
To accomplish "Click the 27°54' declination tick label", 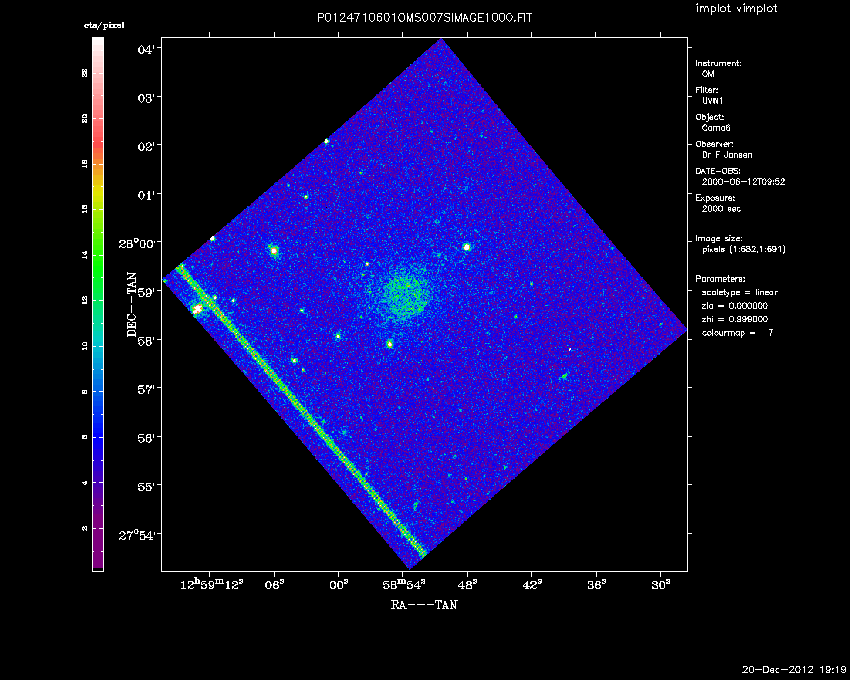I will pyautogui.click(x=139, y=536).
